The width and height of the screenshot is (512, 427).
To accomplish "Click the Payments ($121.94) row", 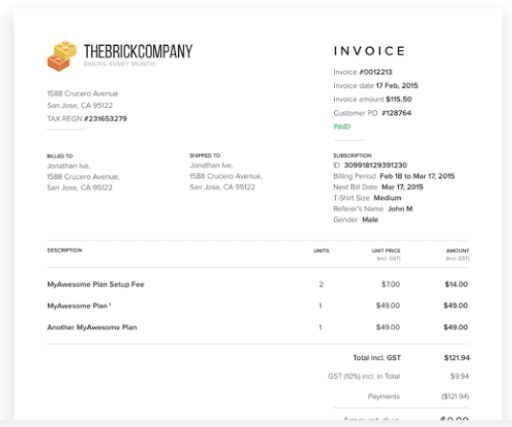I will (418, 396).
